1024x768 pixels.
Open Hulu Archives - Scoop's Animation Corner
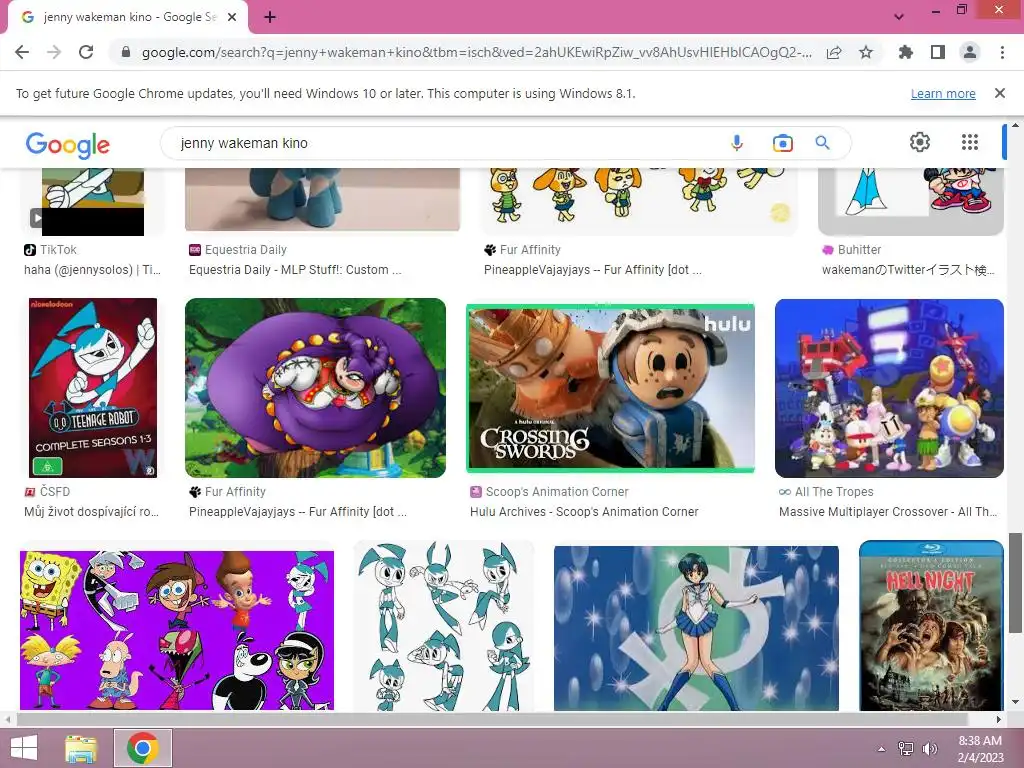pos(584,512)
